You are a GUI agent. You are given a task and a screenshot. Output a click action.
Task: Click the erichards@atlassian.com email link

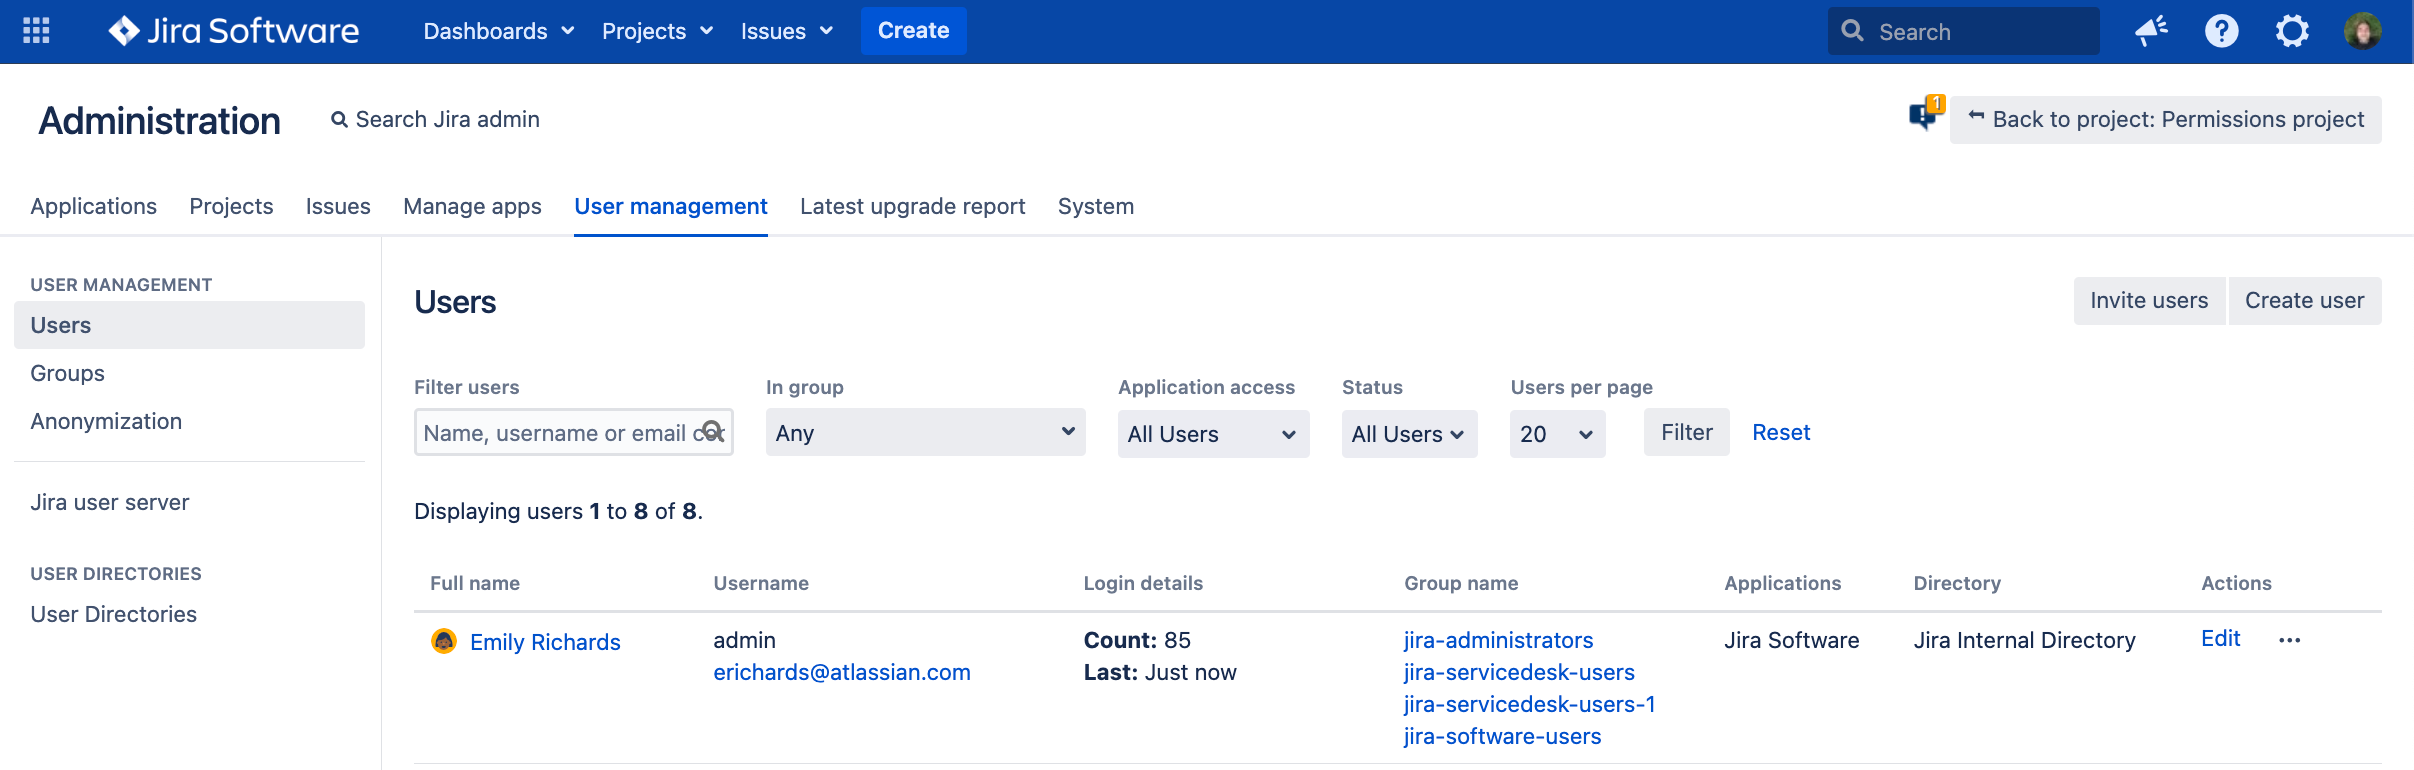coord(842,672)
